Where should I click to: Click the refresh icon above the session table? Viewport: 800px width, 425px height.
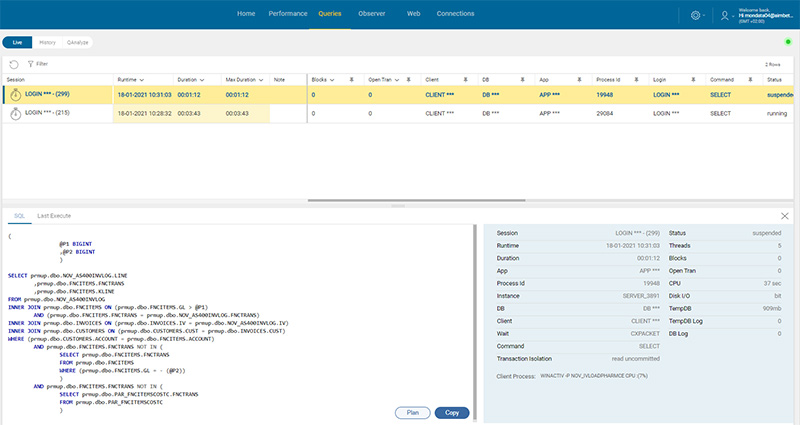pyautogui.click(x=14, y=64)
